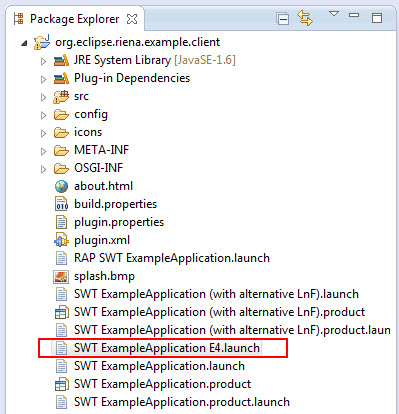Click the plugin.xml plug-in icon
Image resolution: width=399 pixels, height=414 pixels.
(x=61, y=240)
